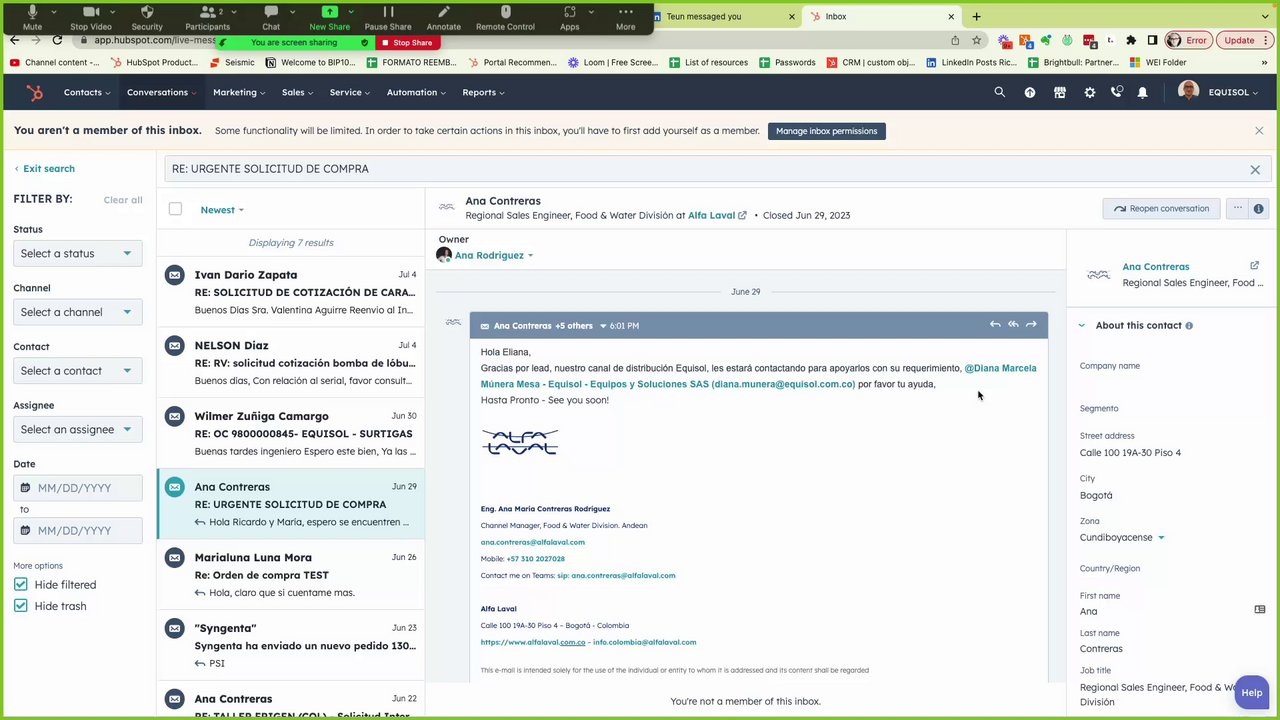Open the conversation more options ellipsis
This screenshot has width=1280, height=720.
point(1237,208)
